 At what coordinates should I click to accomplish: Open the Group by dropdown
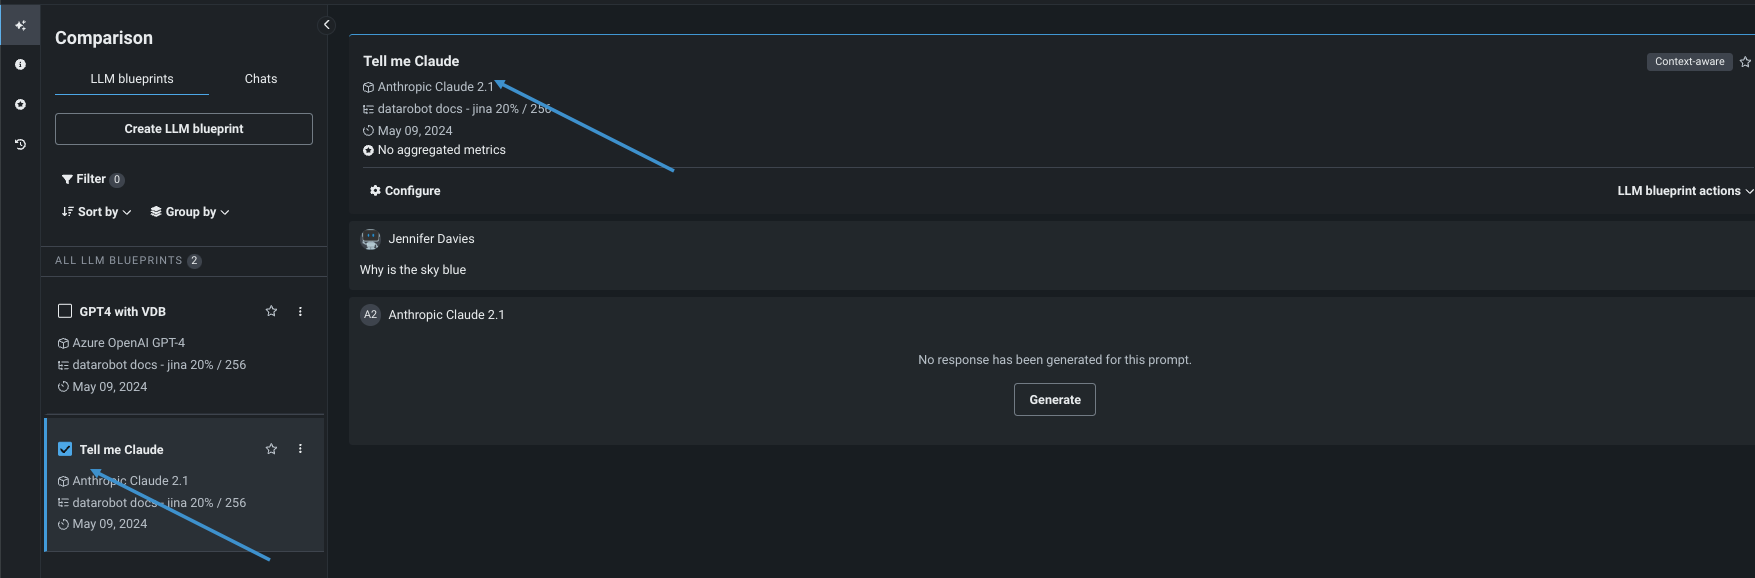coord(190,212)
